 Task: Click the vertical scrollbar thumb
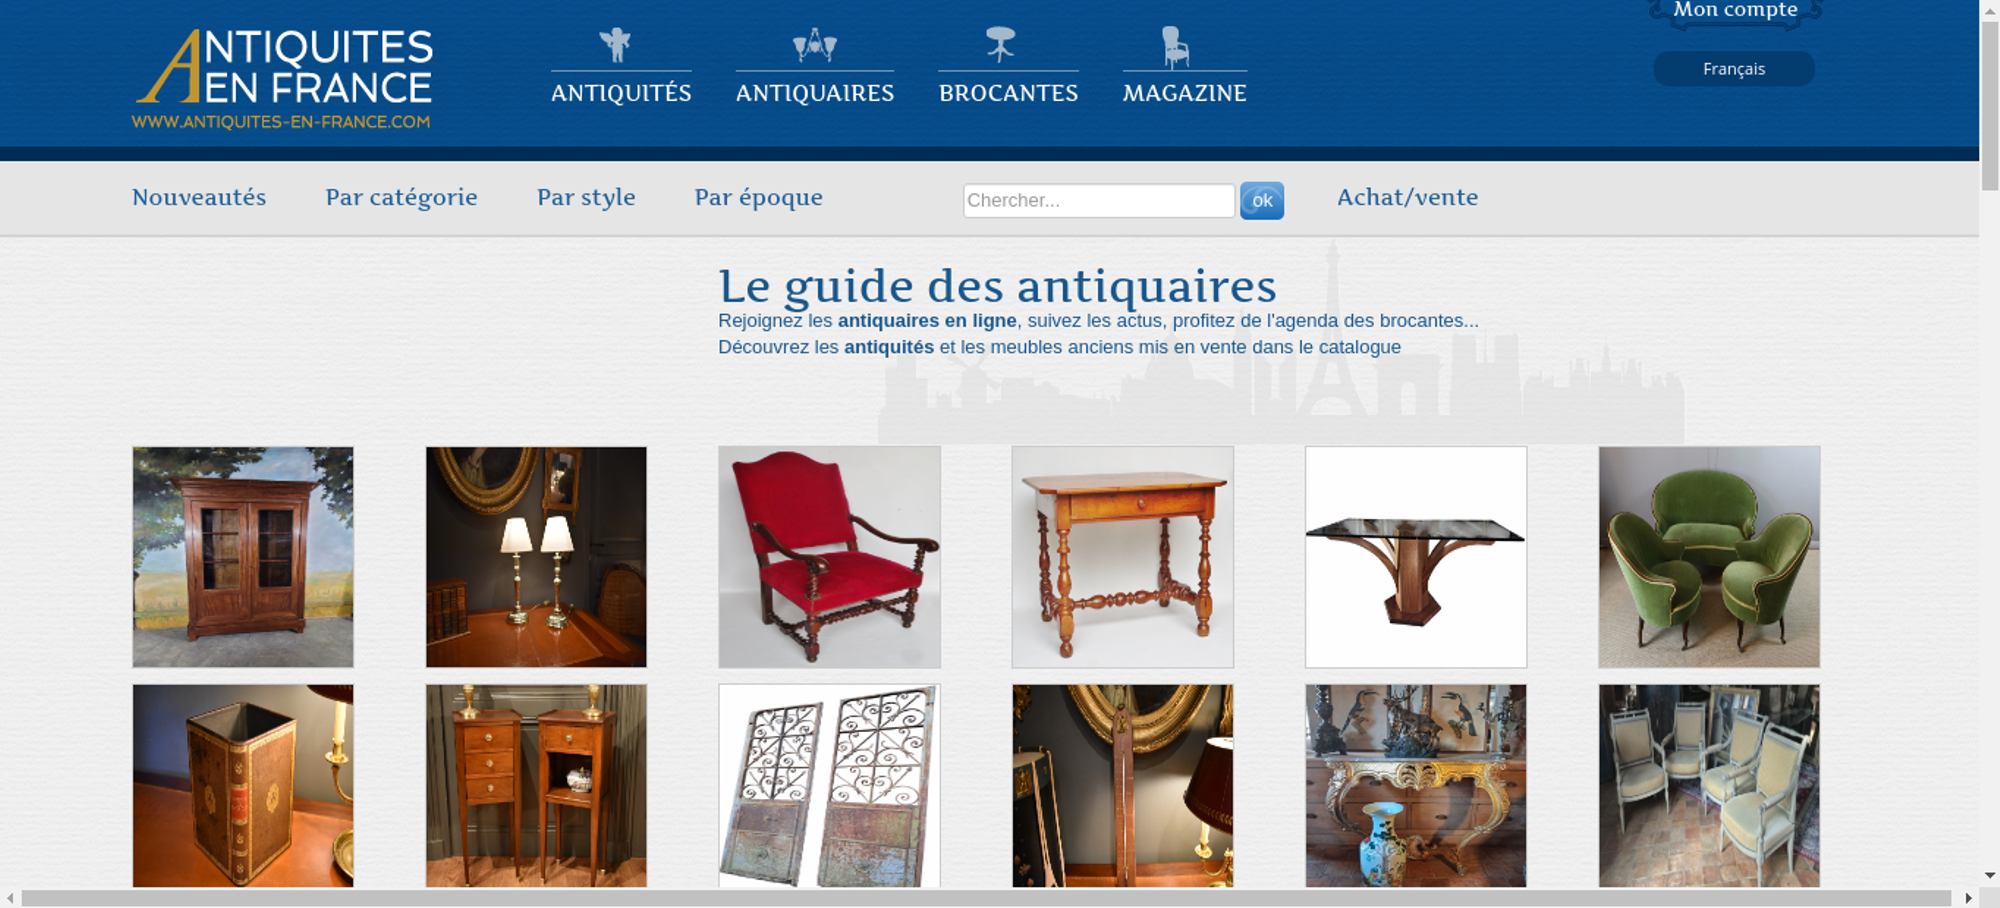[x=1990, y=105]
